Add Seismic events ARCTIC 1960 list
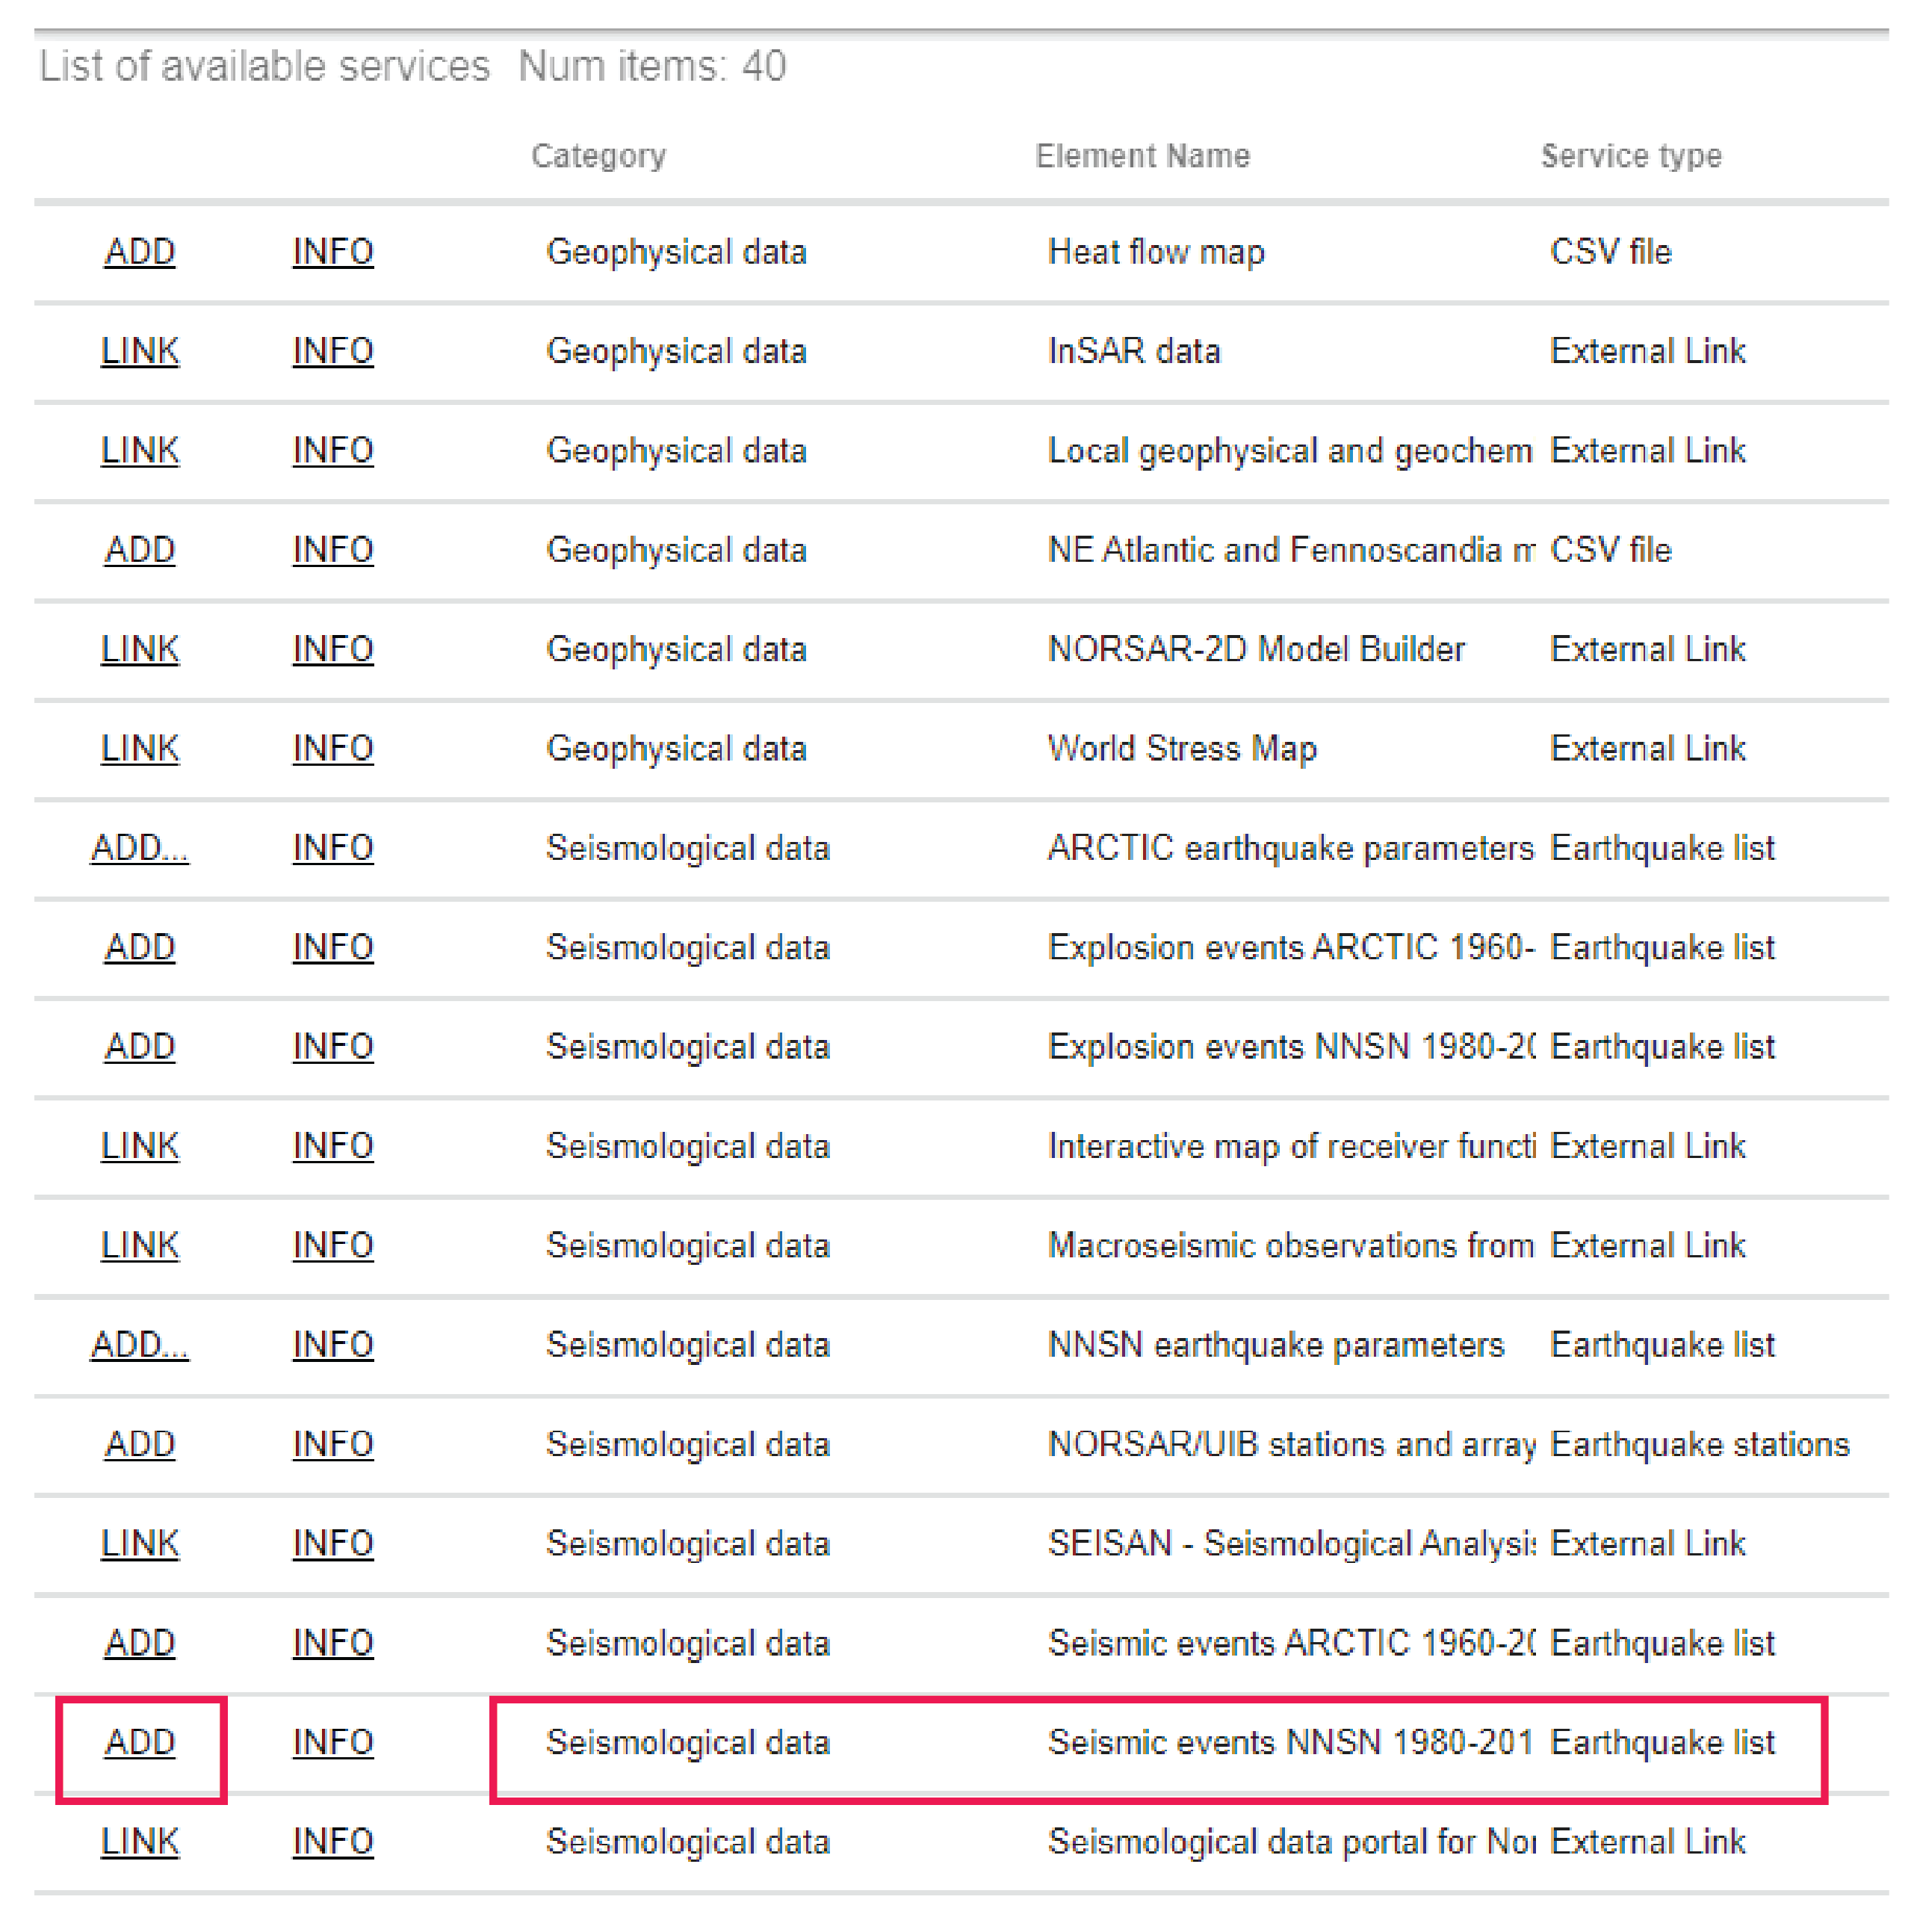 [x=140, y=1643]
